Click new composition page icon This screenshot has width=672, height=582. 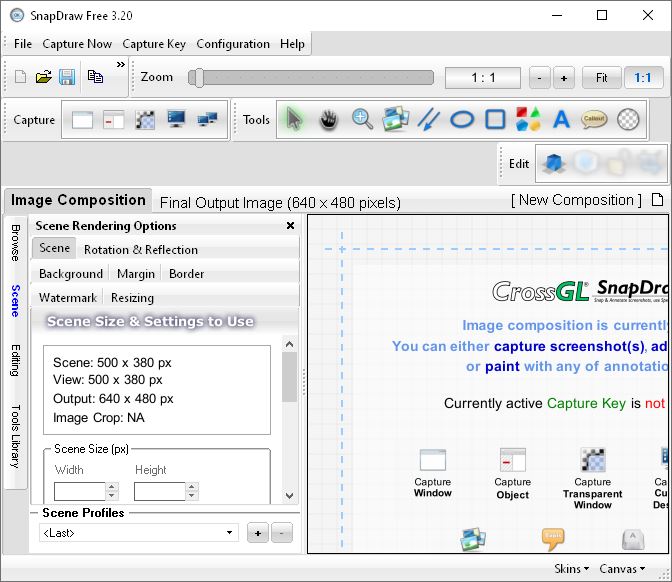[657, 200]
